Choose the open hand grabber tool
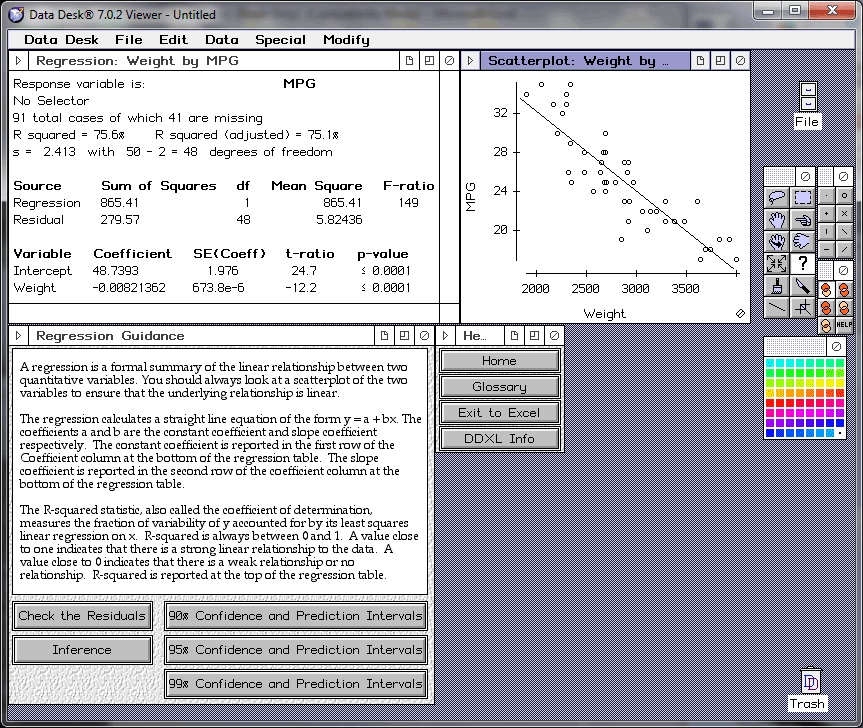 (x=777, y=219)
